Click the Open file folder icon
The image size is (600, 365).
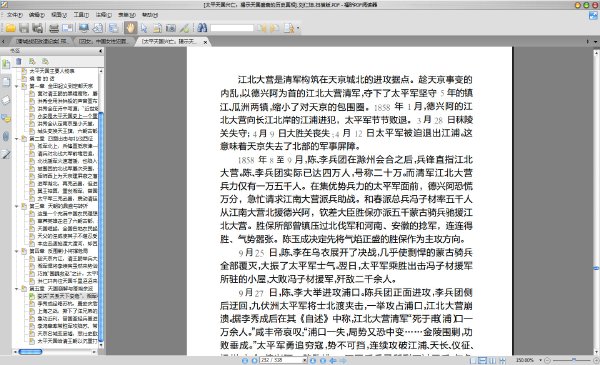(x=10, y=28)
